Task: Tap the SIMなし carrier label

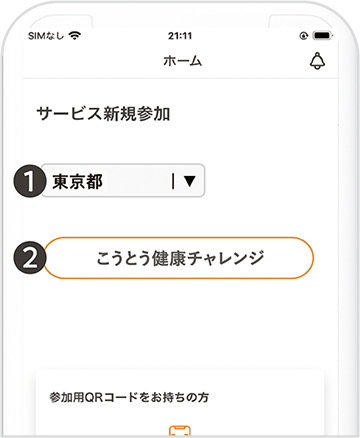Action: 46,36
